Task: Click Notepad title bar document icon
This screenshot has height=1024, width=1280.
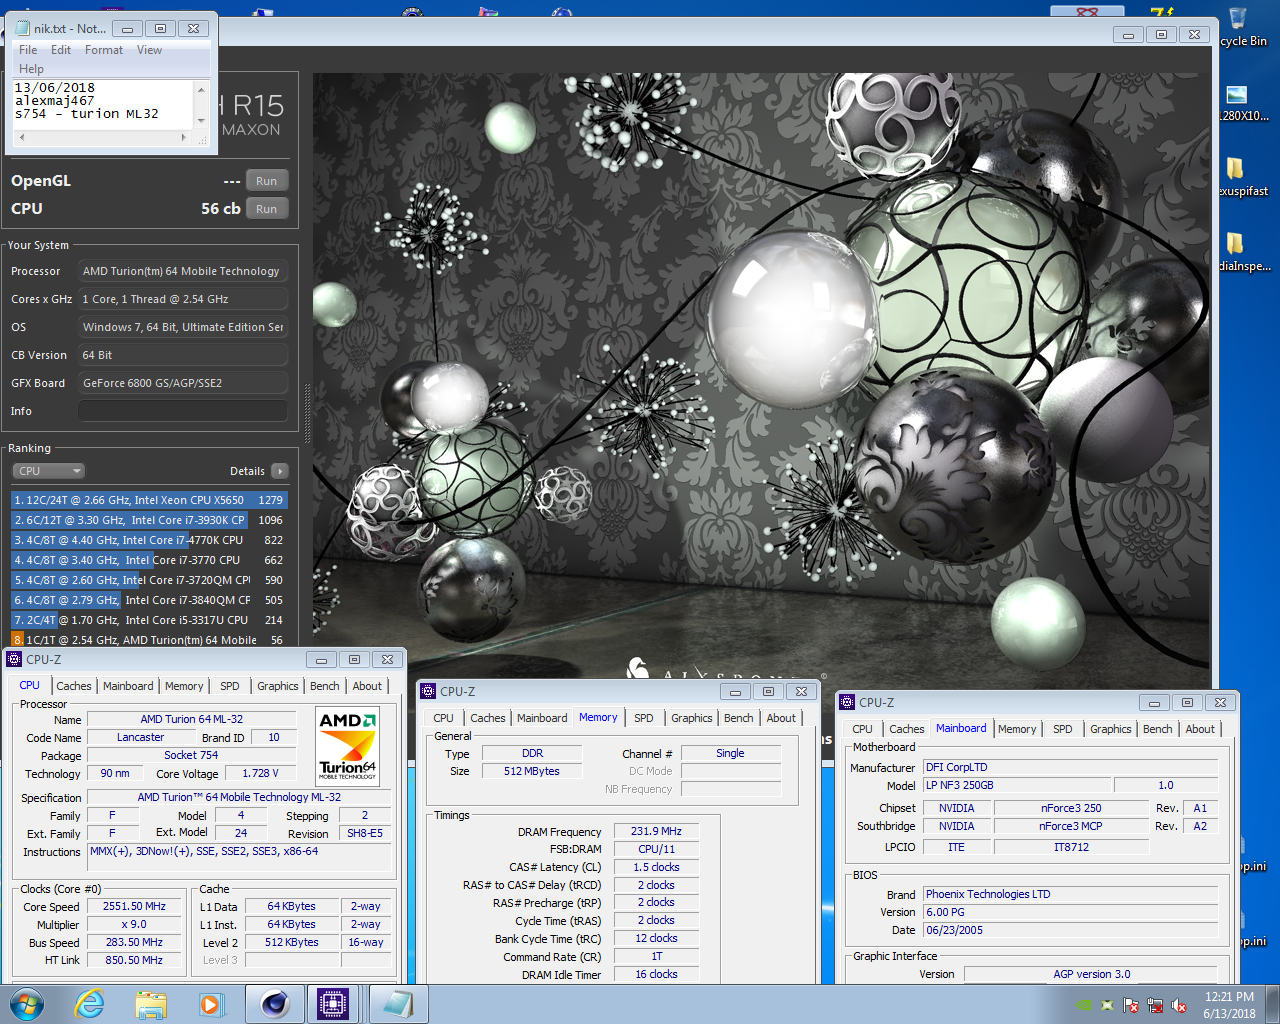Action: point(22,28)
